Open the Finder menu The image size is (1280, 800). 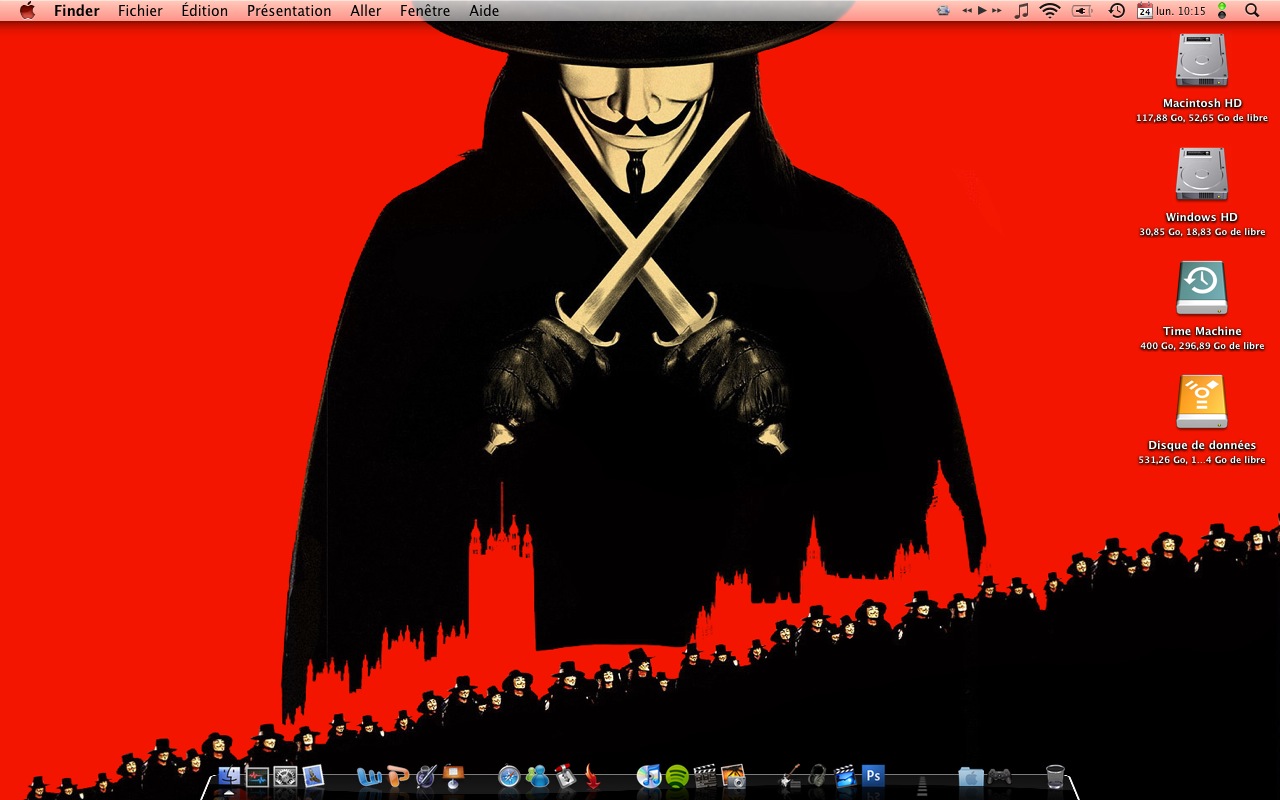(x=76, y=11)
